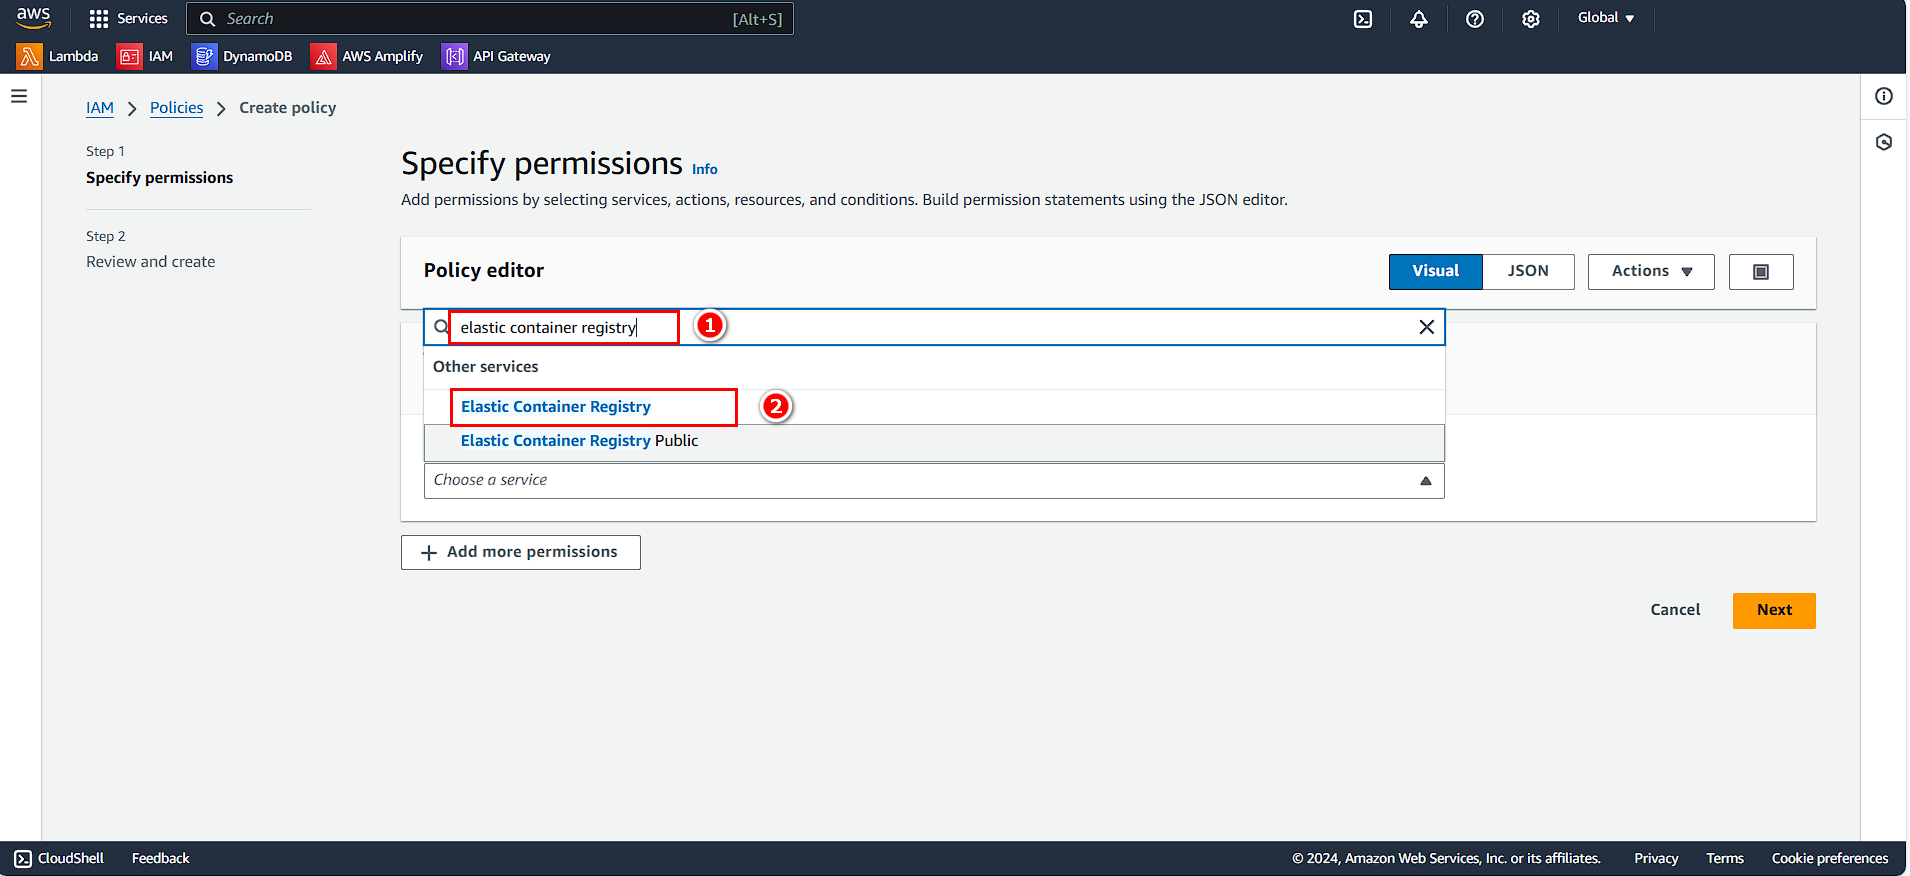
Task: Open the Actions dropdown
Action: [x=1651, y=272]
